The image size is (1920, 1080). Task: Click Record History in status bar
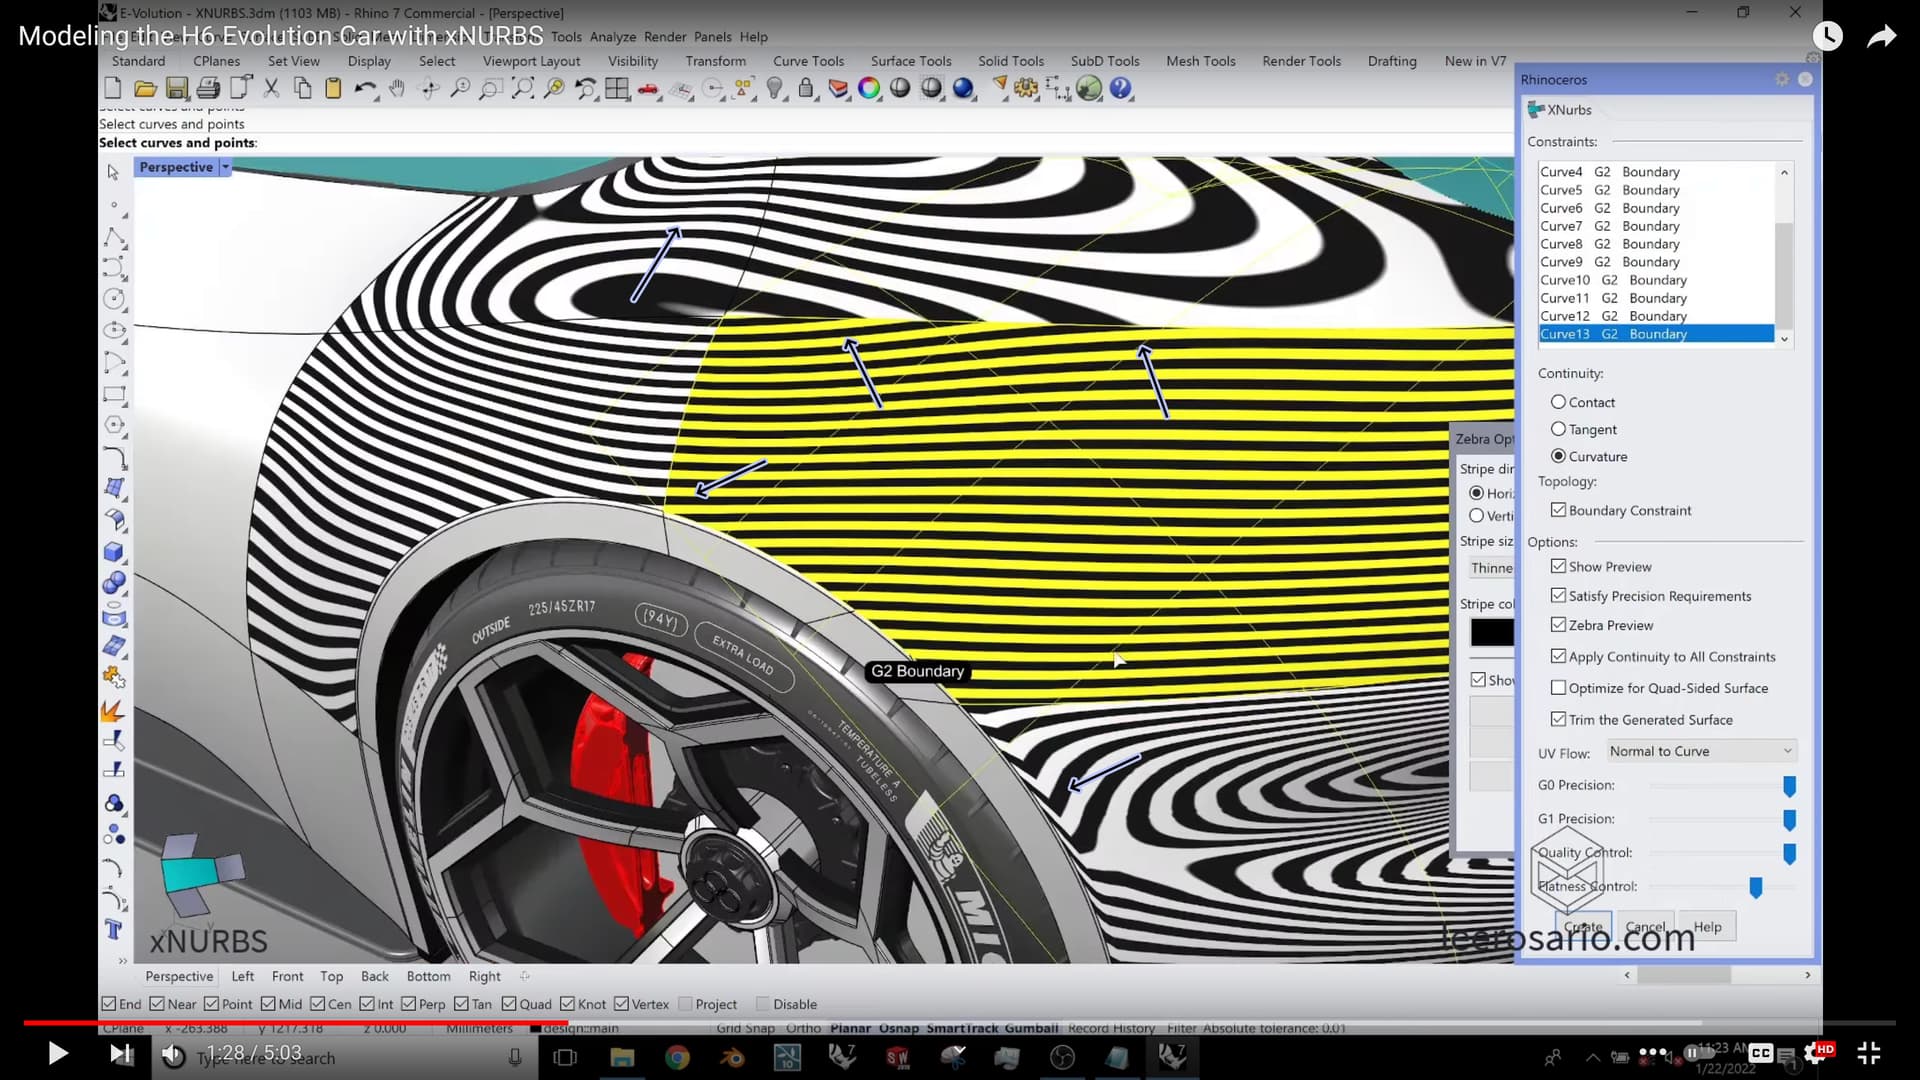pos(1111,1028)
